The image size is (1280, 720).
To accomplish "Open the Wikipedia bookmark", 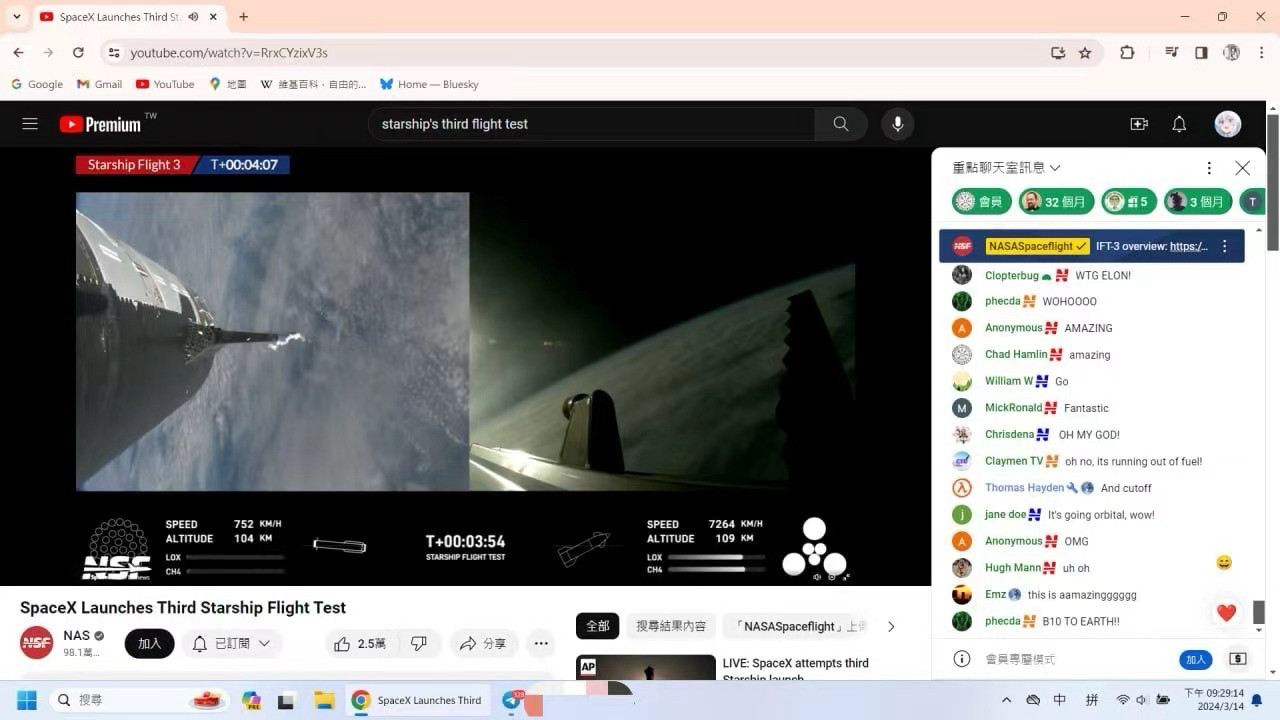I will 313,84.
